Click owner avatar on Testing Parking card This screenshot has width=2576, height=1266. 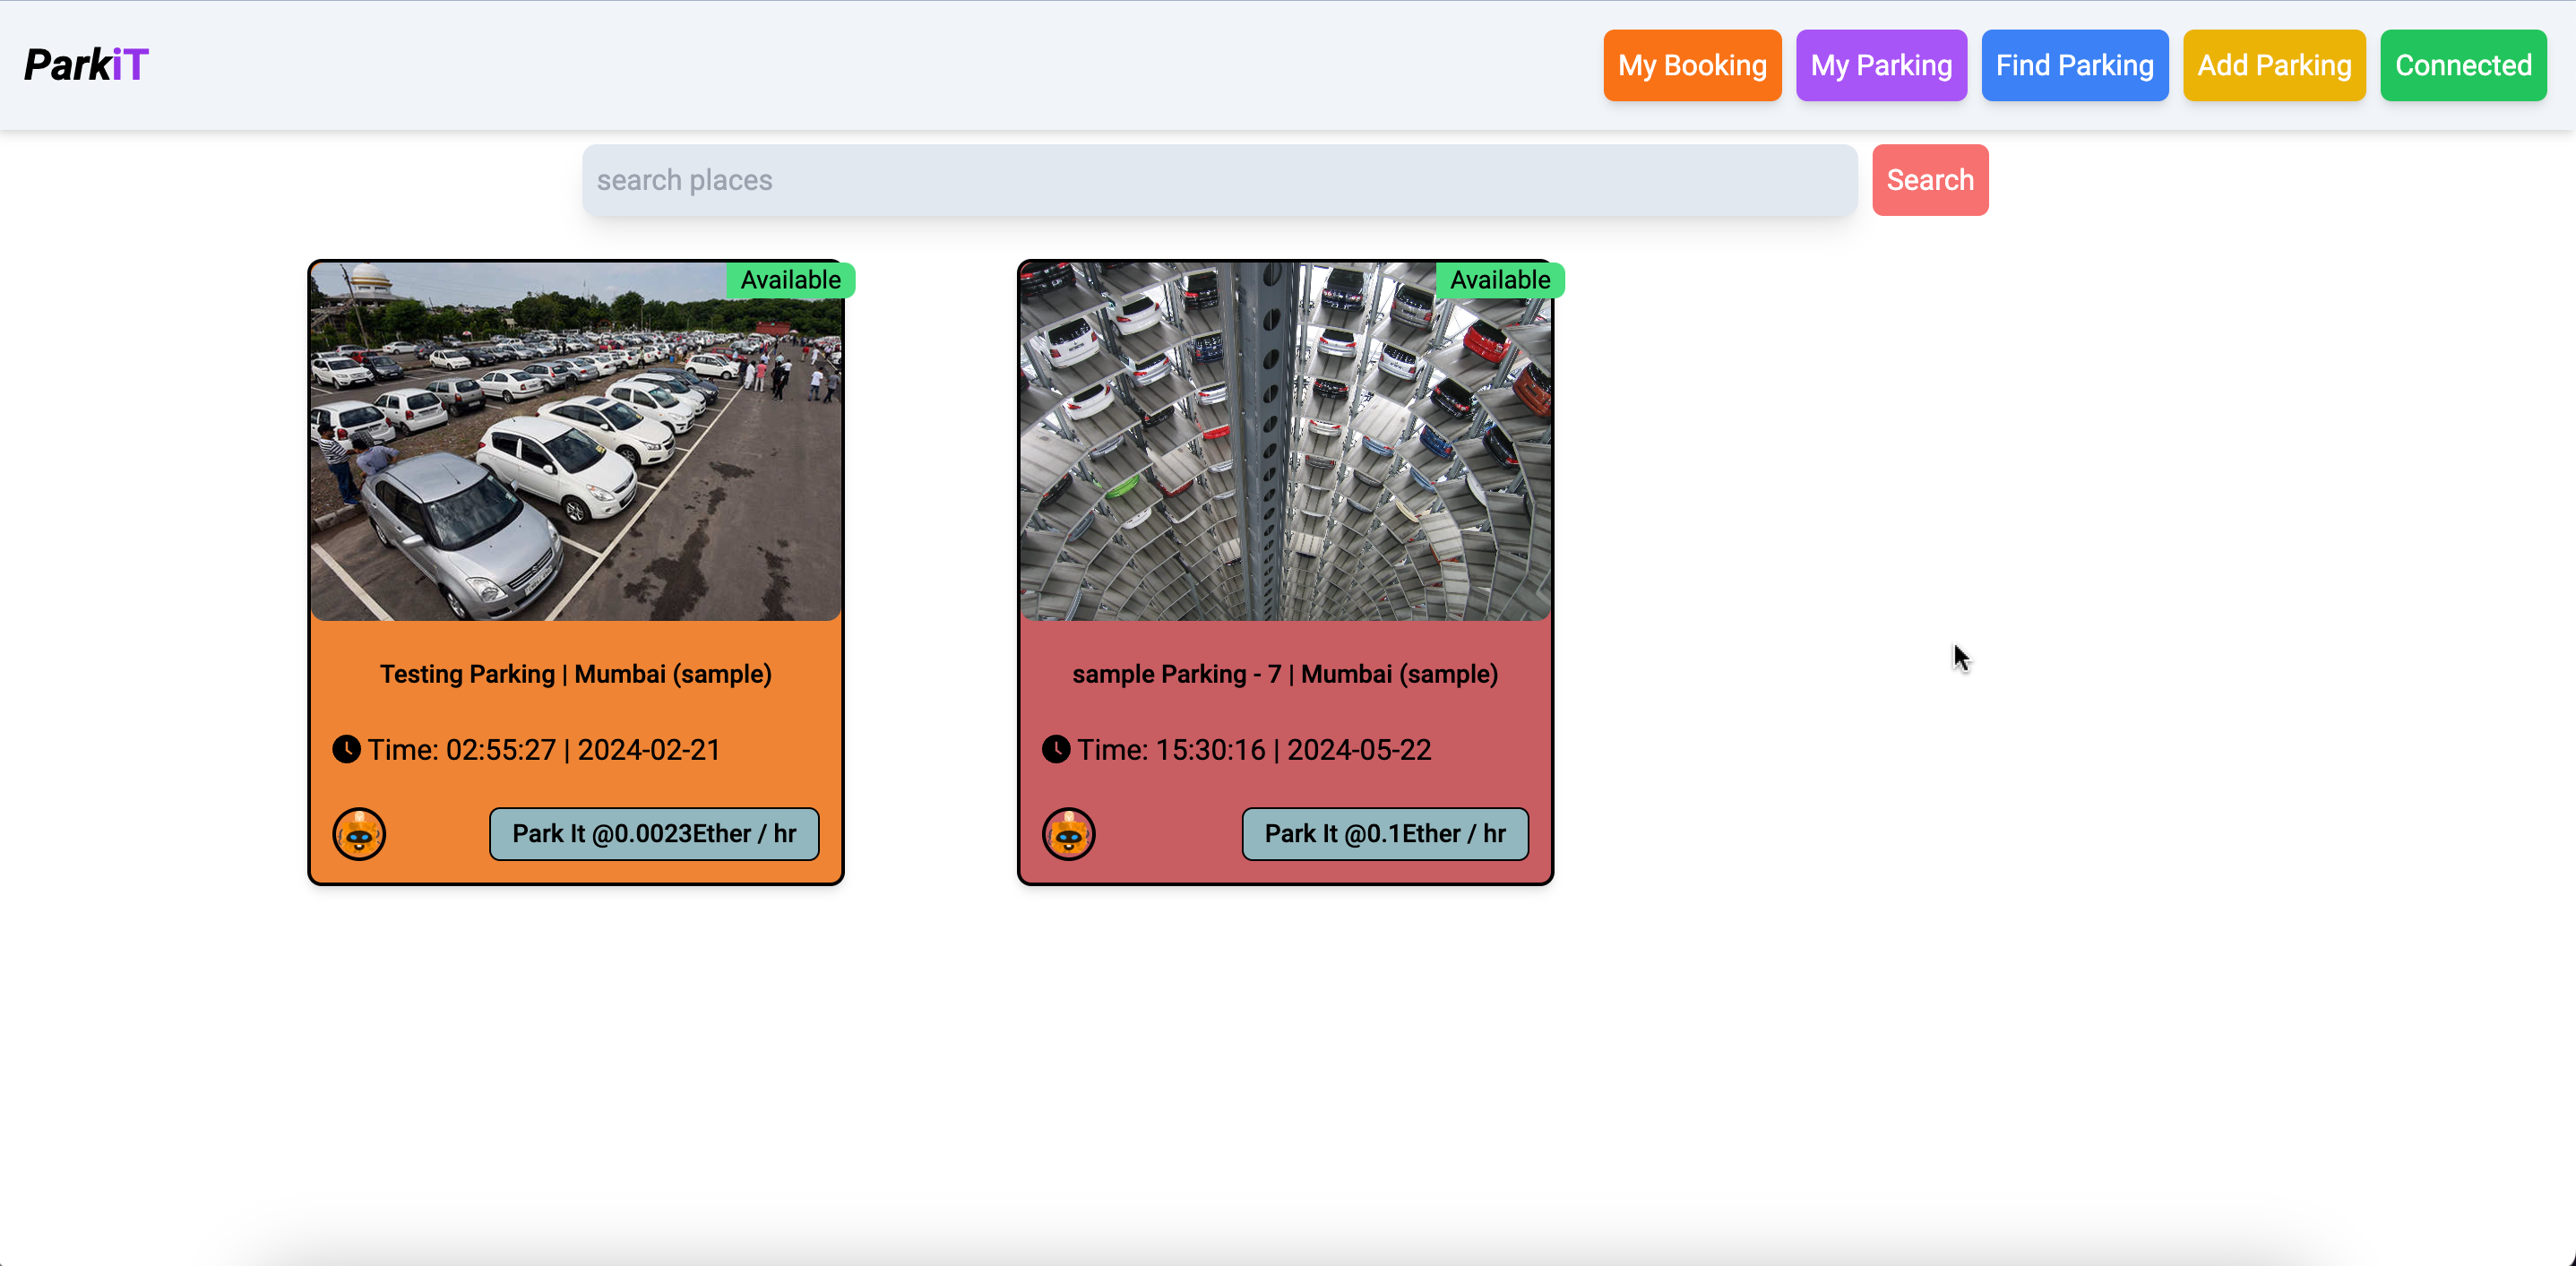coord(359,834)
